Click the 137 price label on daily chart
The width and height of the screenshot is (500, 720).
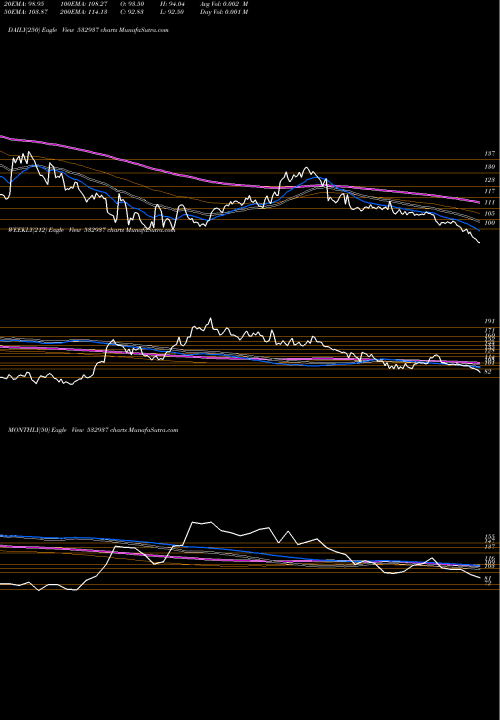[489, 153]
